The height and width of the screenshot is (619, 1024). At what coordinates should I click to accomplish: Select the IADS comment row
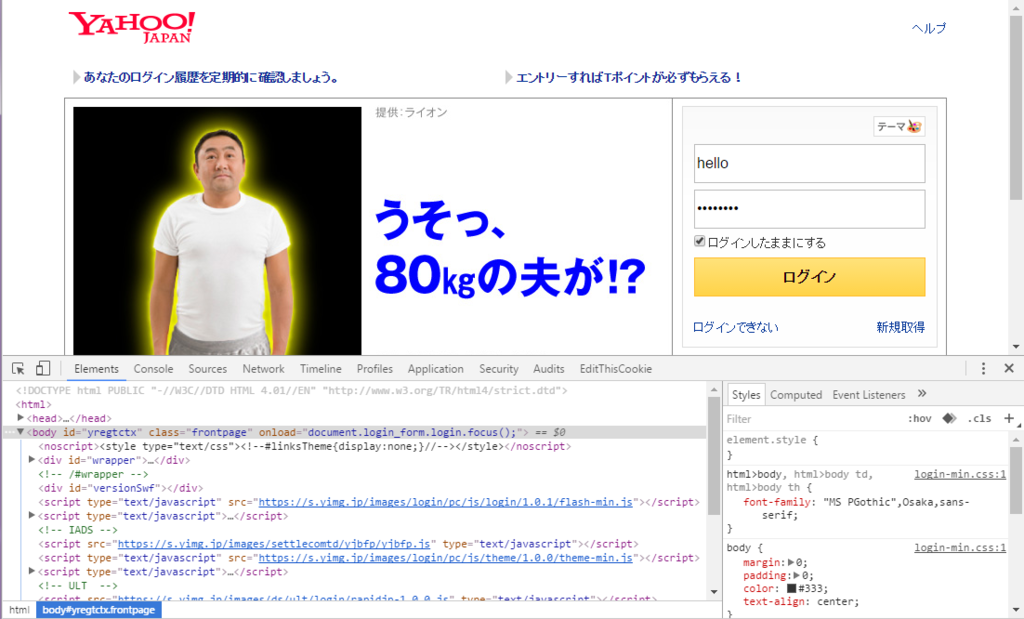(x=77, y=530)
